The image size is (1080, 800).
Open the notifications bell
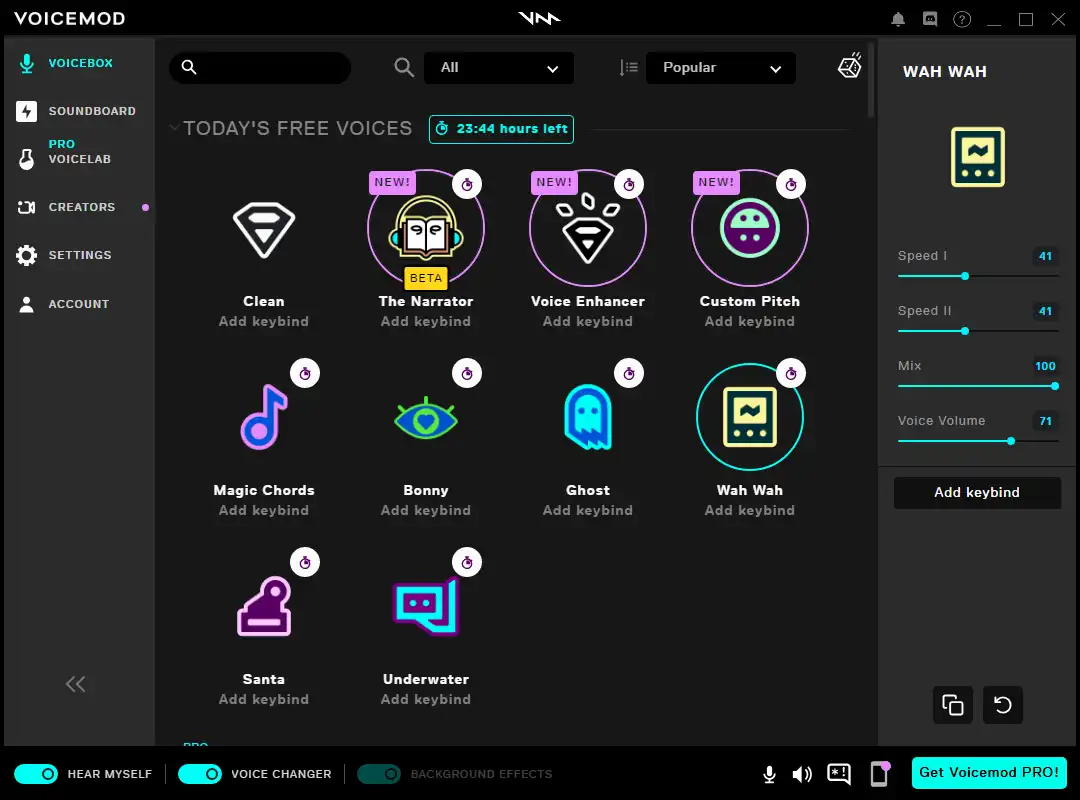[x=897, y=19]
